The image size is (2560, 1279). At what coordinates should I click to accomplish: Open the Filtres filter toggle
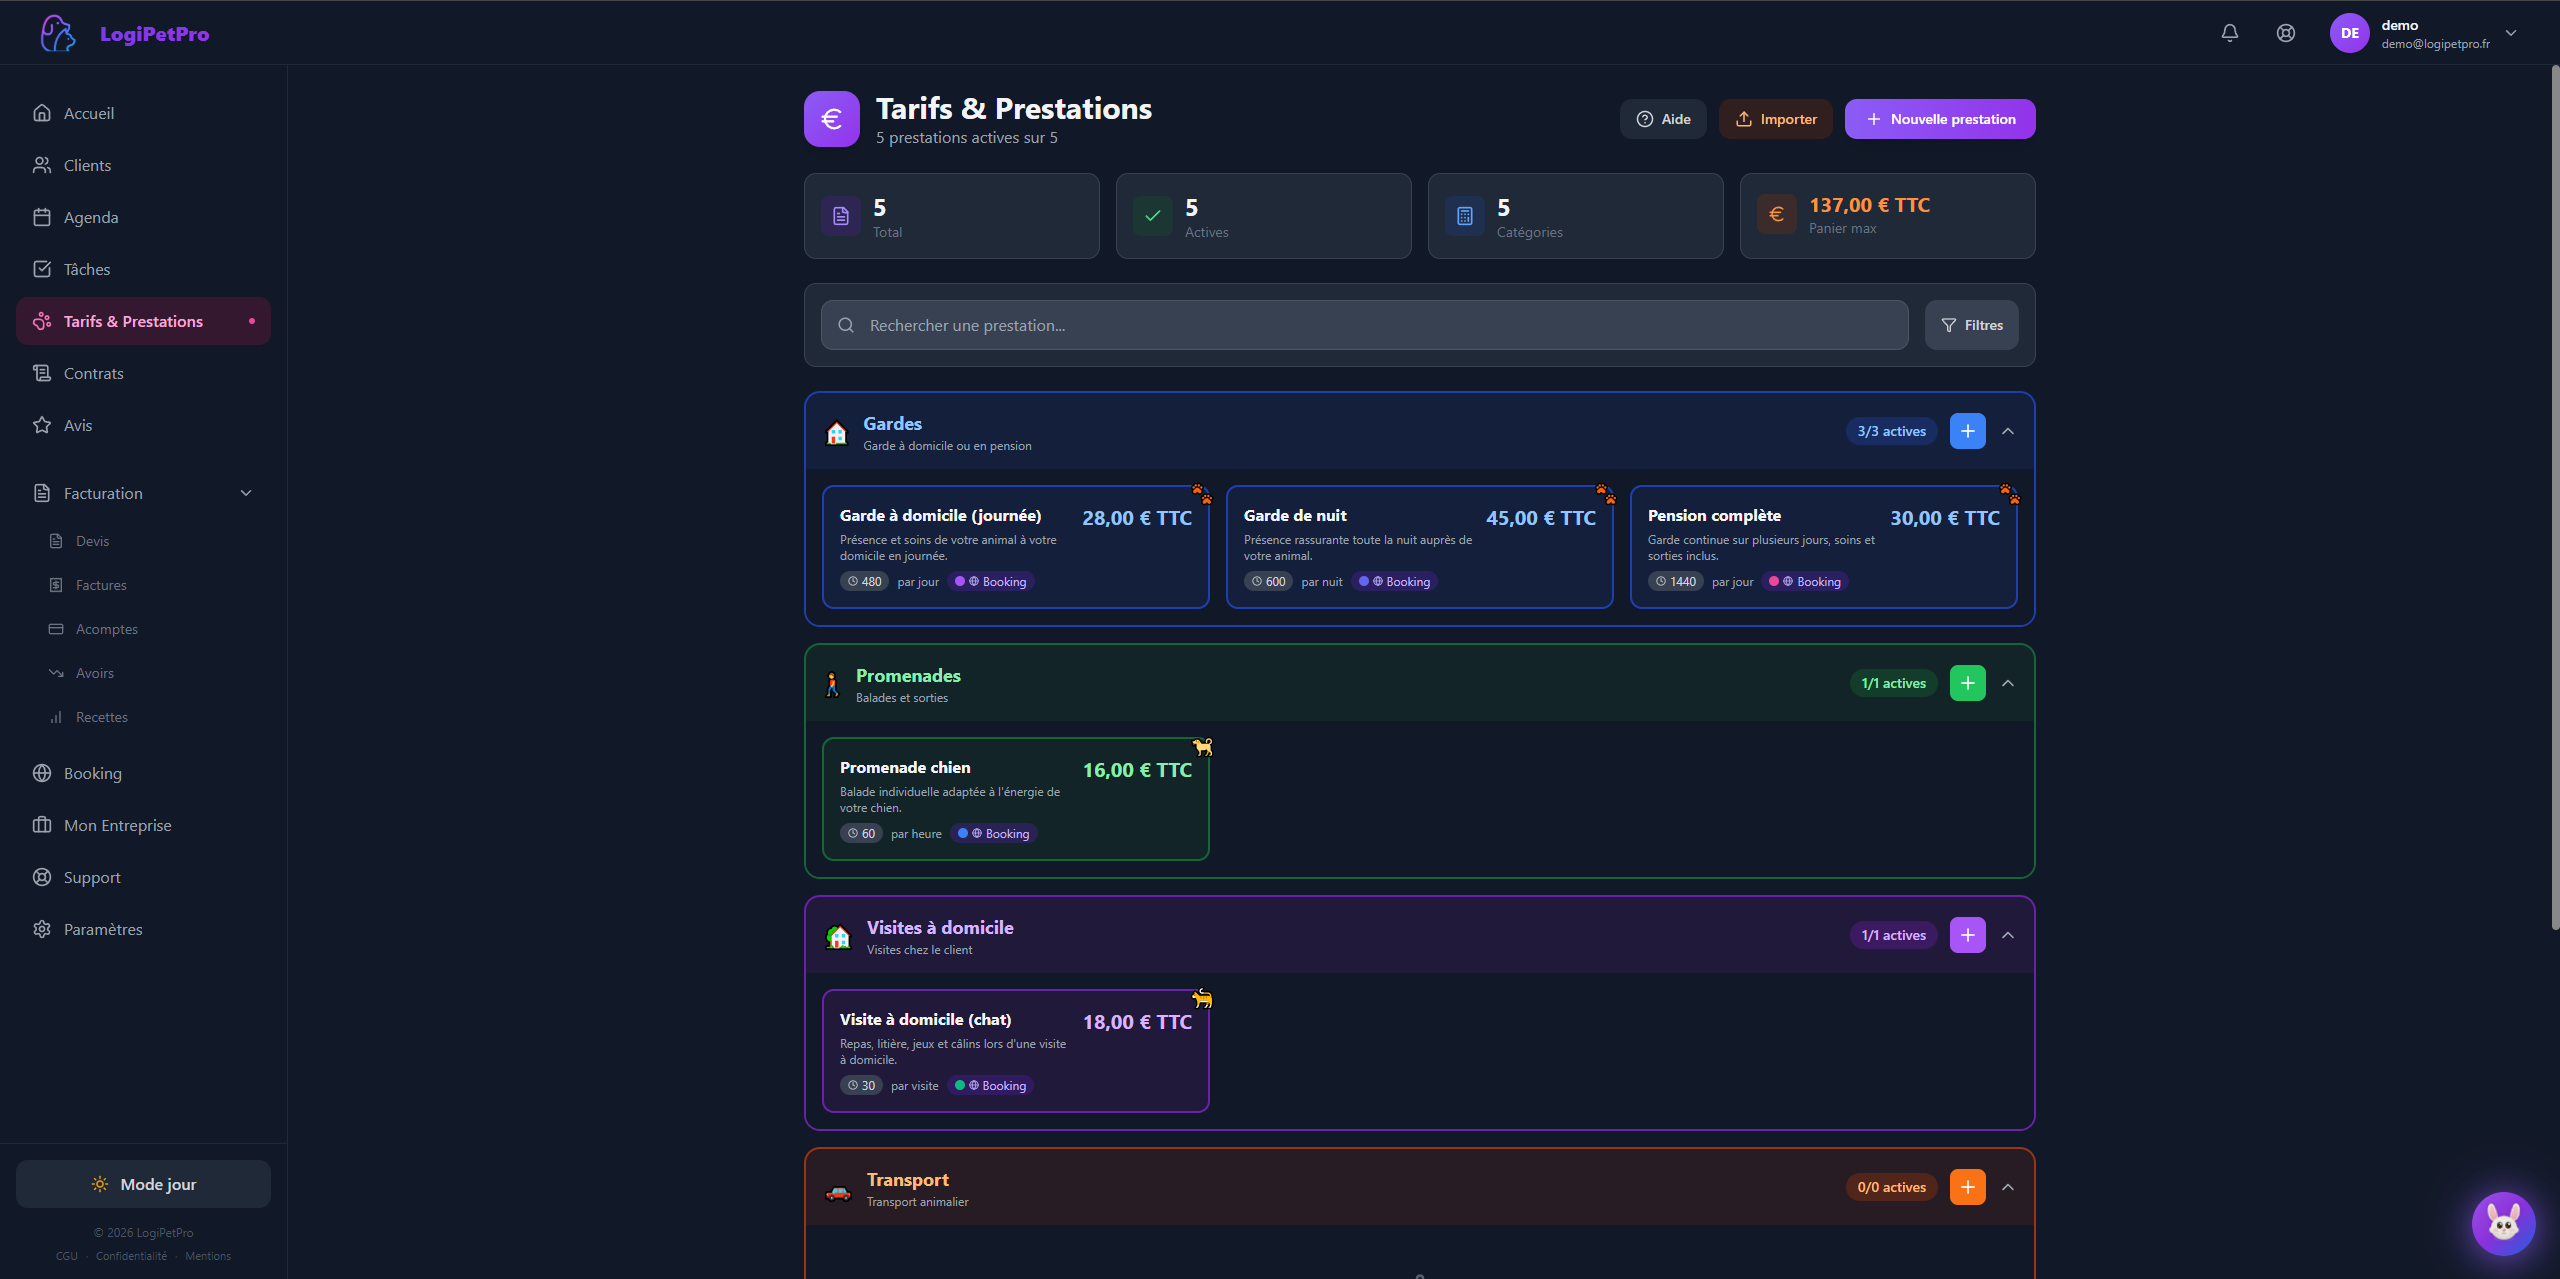(x=1971, y=325)
